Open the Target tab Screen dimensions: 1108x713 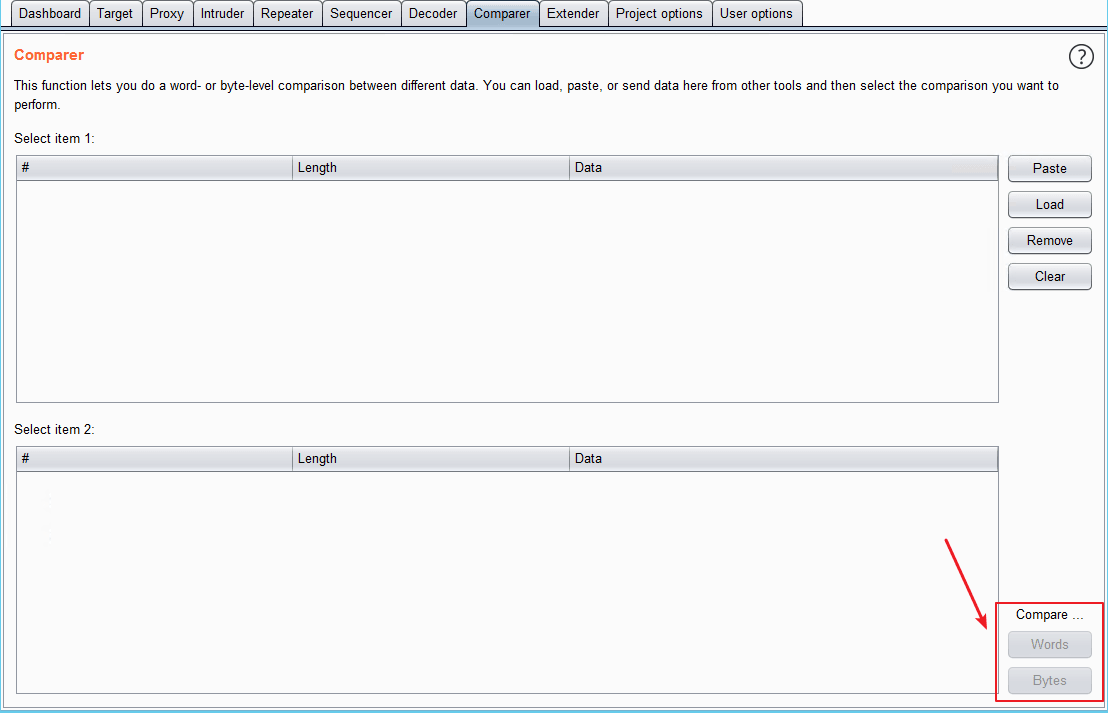click(x=115, y=13)
